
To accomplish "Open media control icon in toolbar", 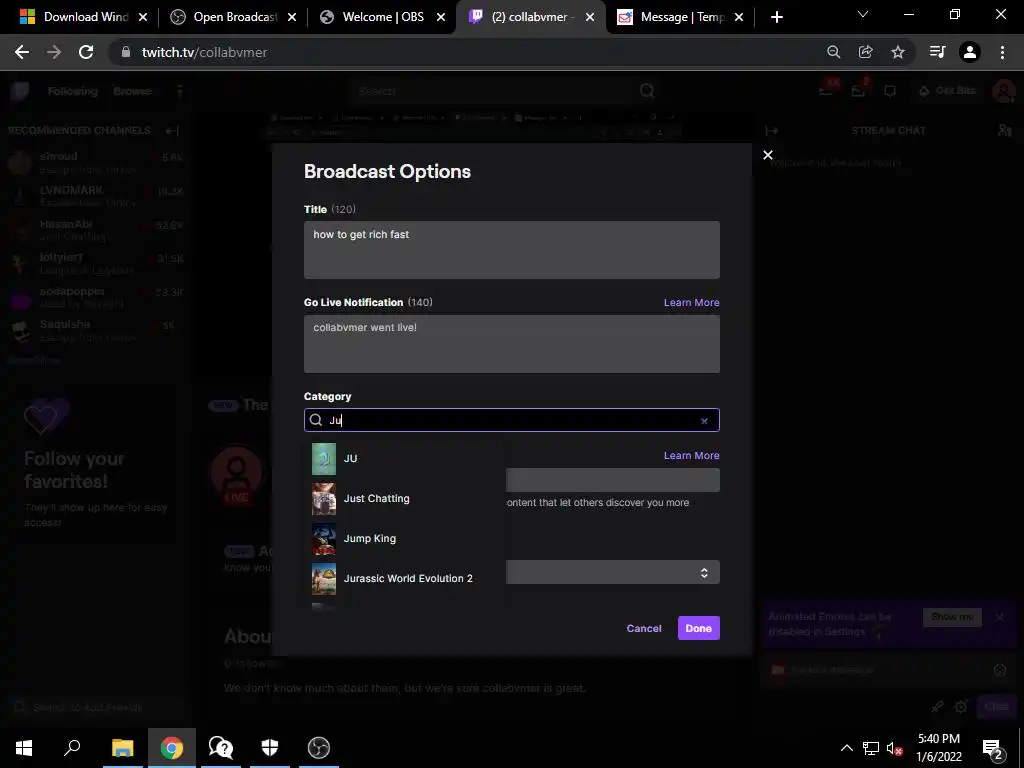I will click(937, 52).
